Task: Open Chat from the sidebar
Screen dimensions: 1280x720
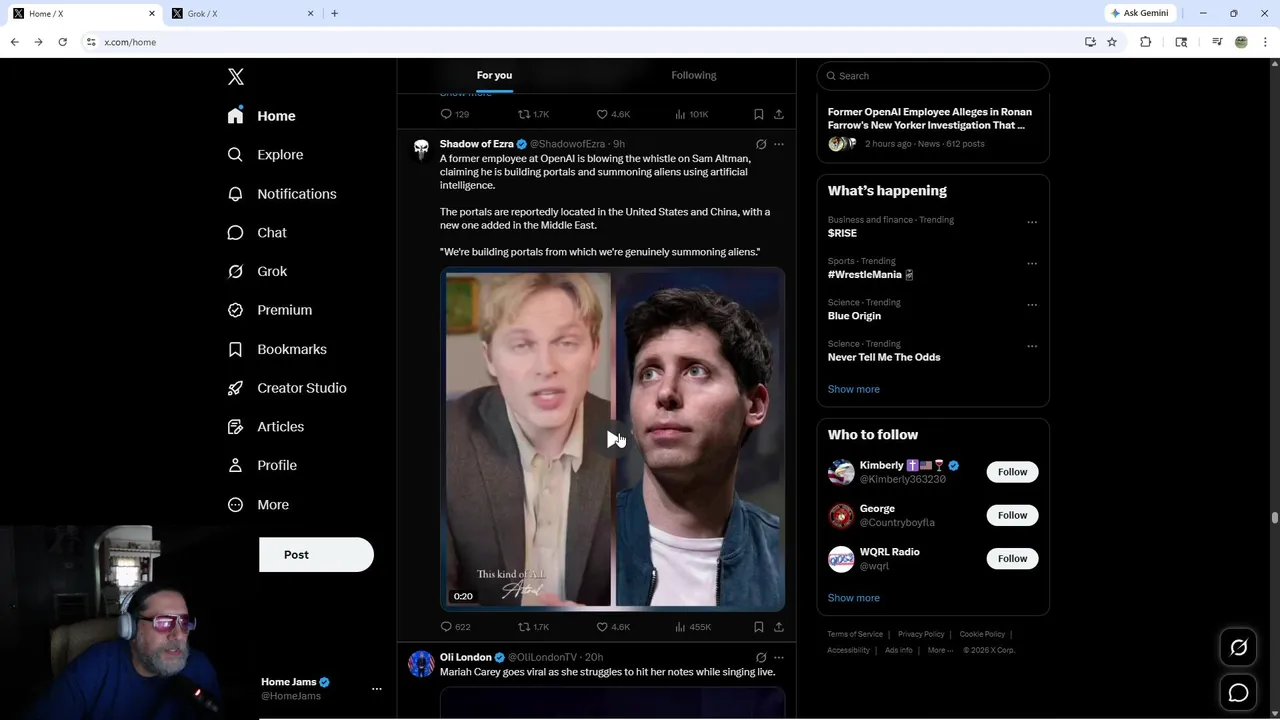Action: pos(258,233)
